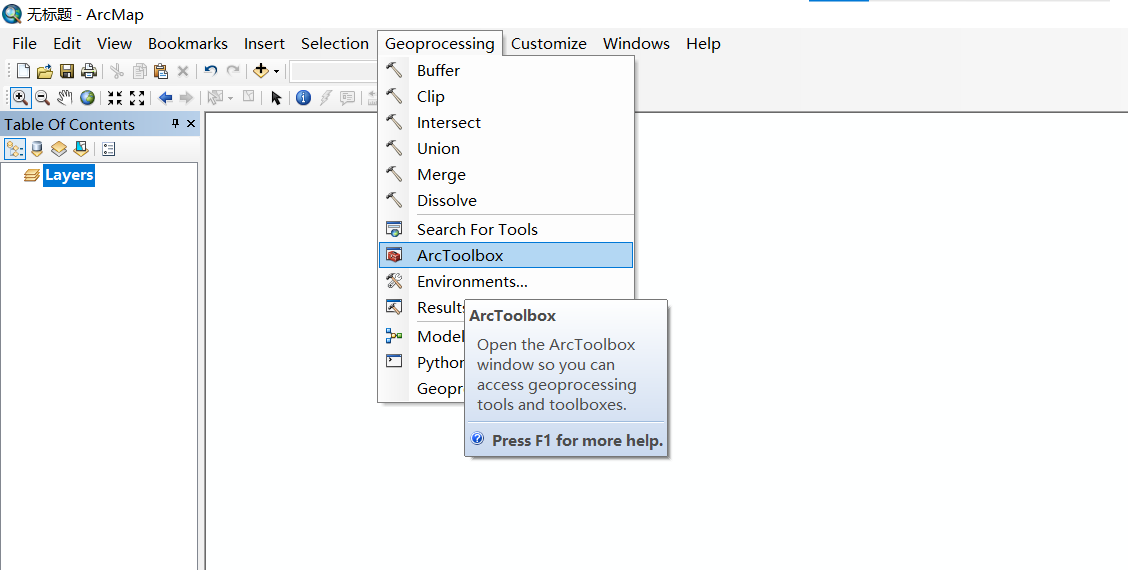Choose Buffer from Geoprocessing menu

506,71
